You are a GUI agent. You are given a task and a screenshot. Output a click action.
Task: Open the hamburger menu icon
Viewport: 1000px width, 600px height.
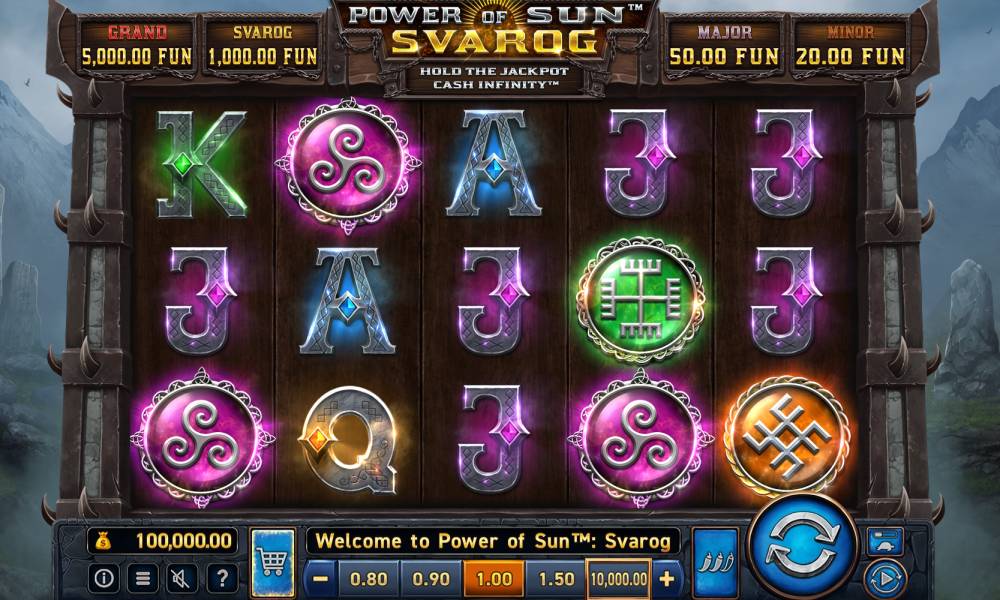143,578
